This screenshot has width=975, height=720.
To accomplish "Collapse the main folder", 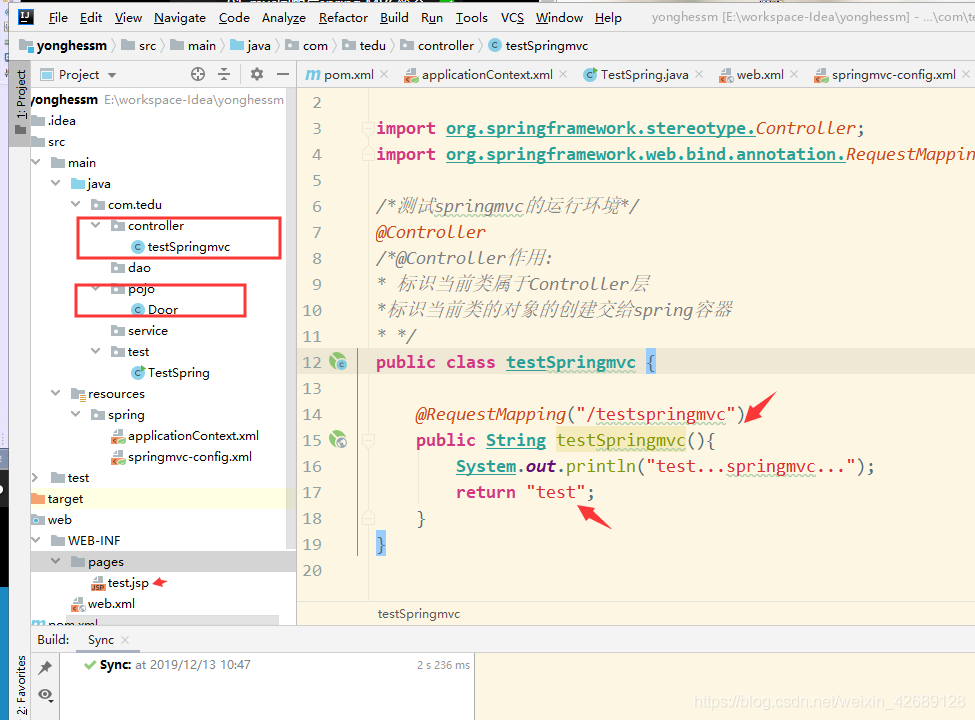I will pyautogui.click(x=36, y=162).
